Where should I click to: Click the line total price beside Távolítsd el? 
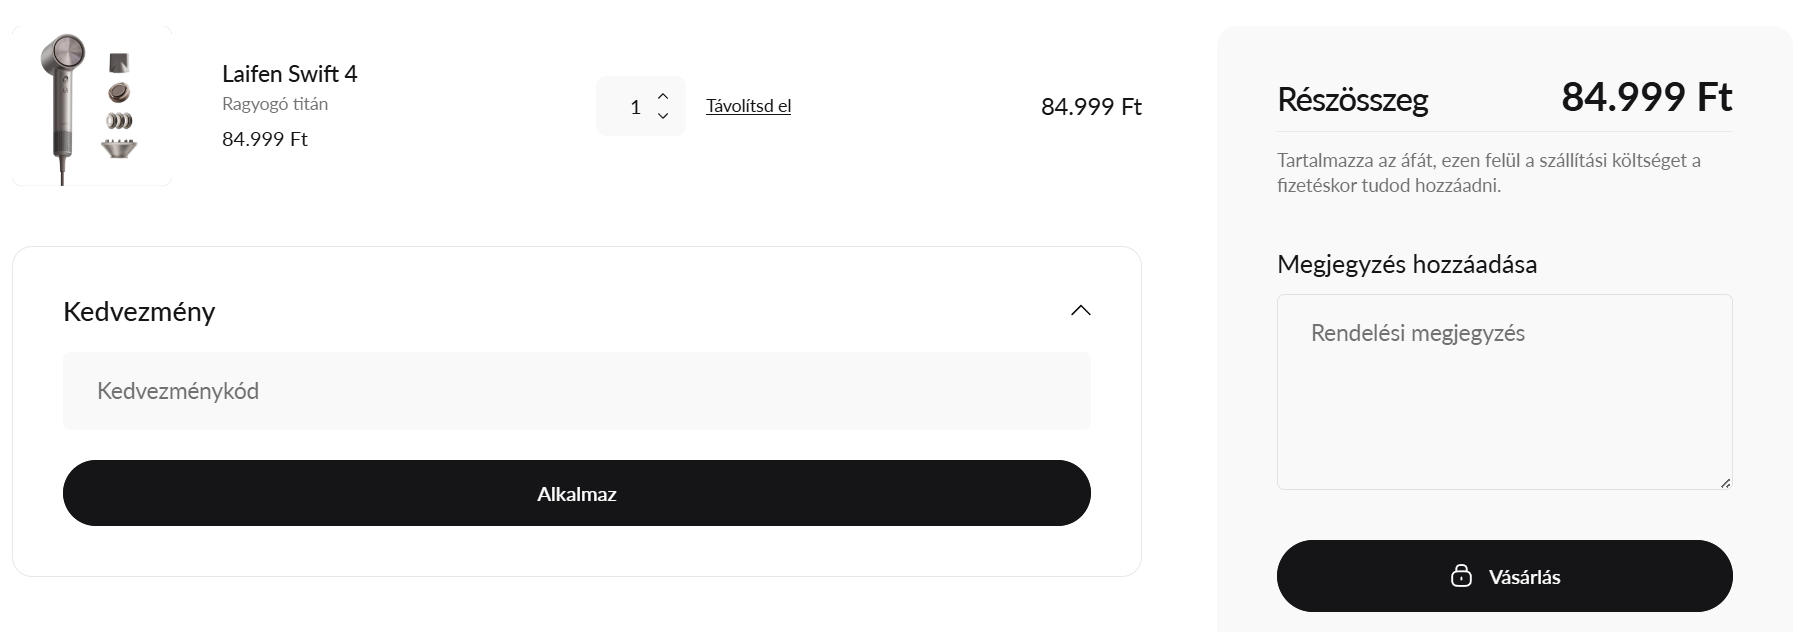[1090, 107]
